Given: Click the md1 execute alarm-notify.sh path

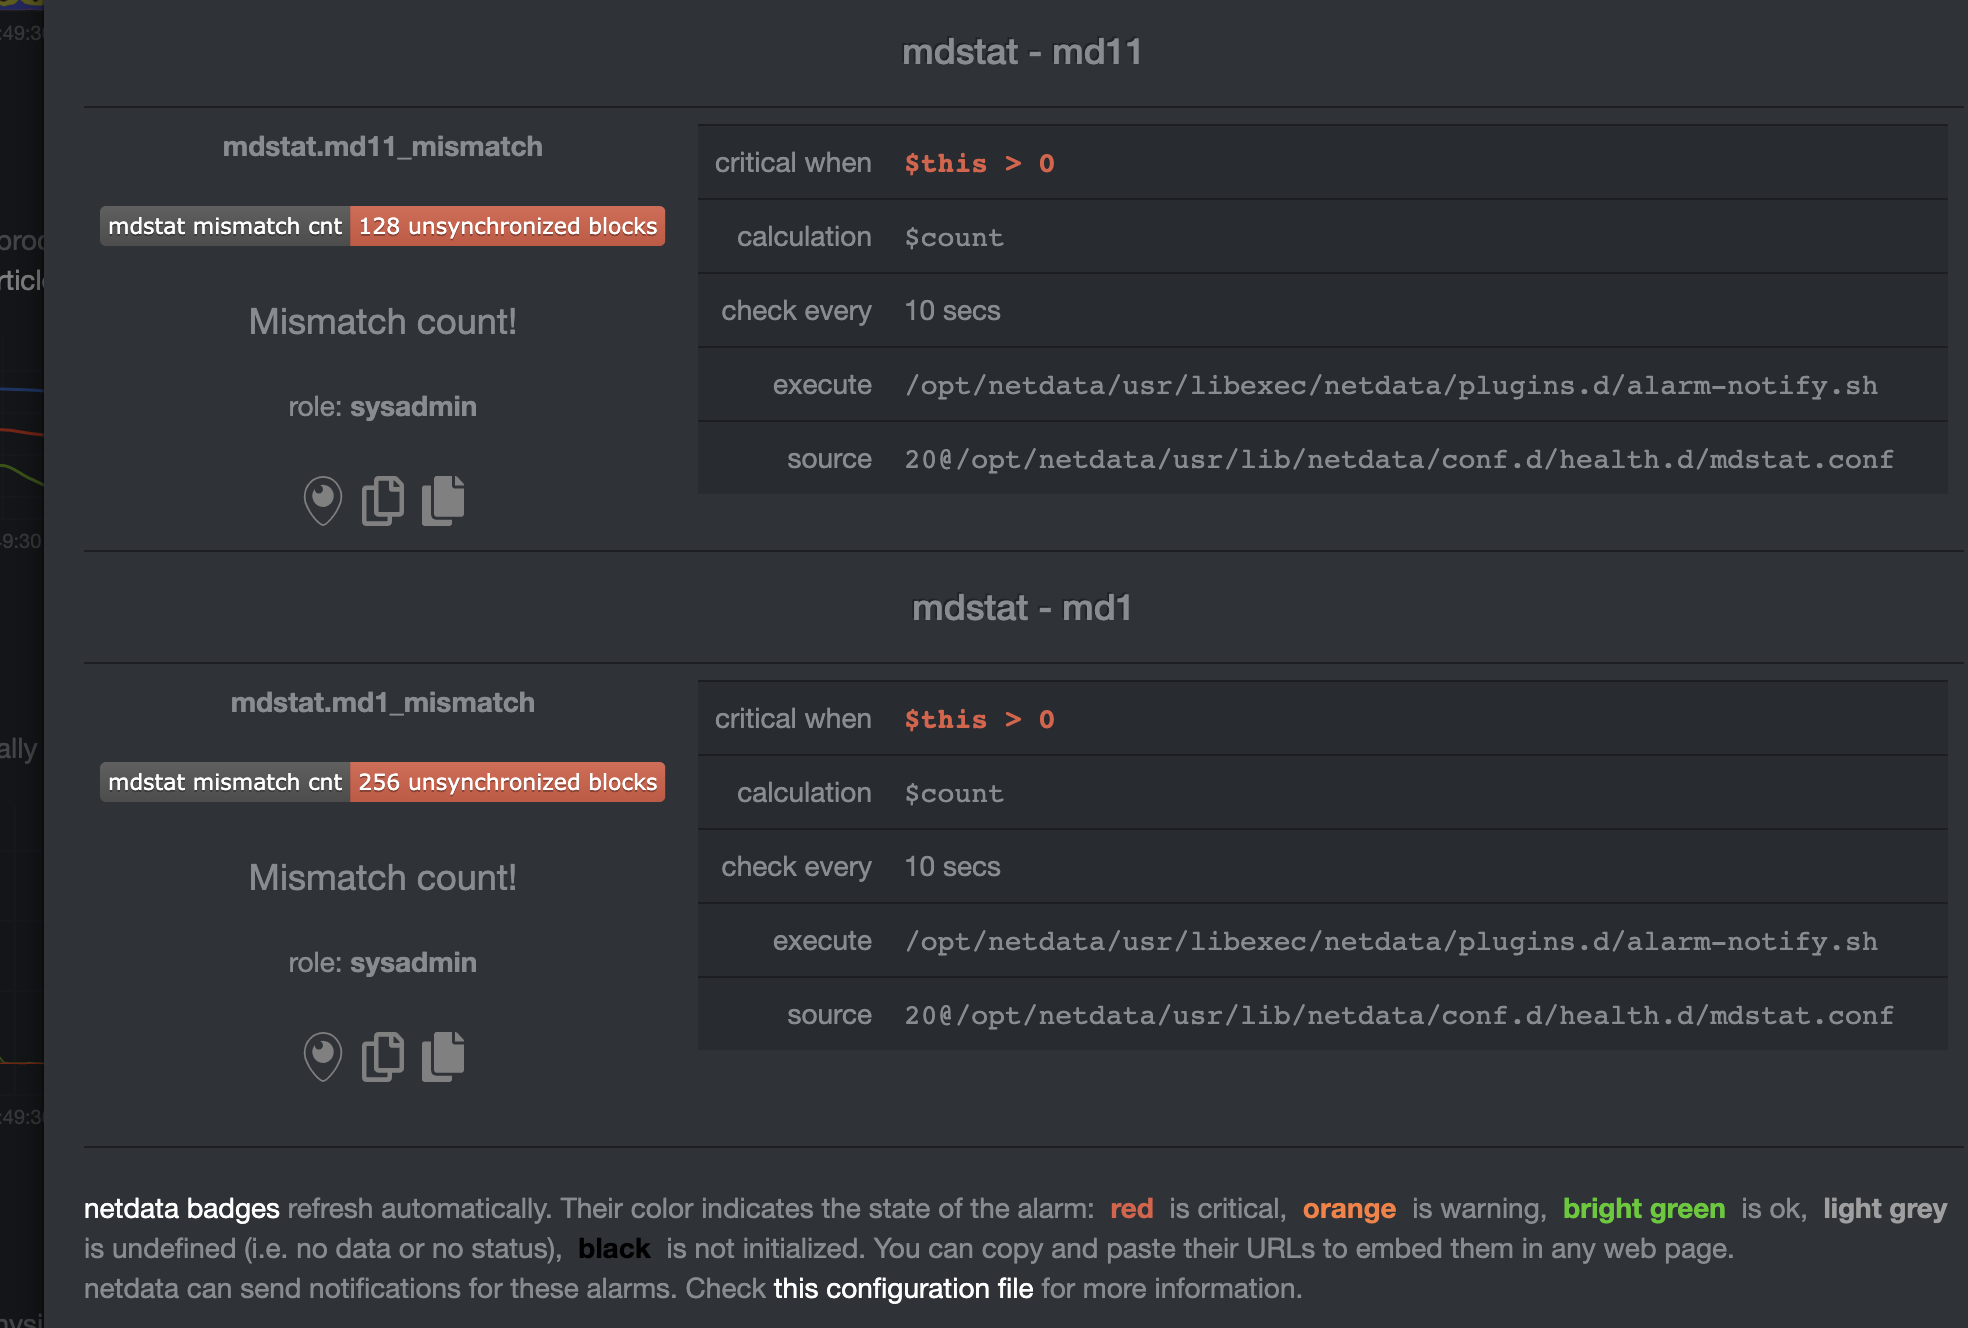Looking at the screenshot, I should (x=1390, y=942).
